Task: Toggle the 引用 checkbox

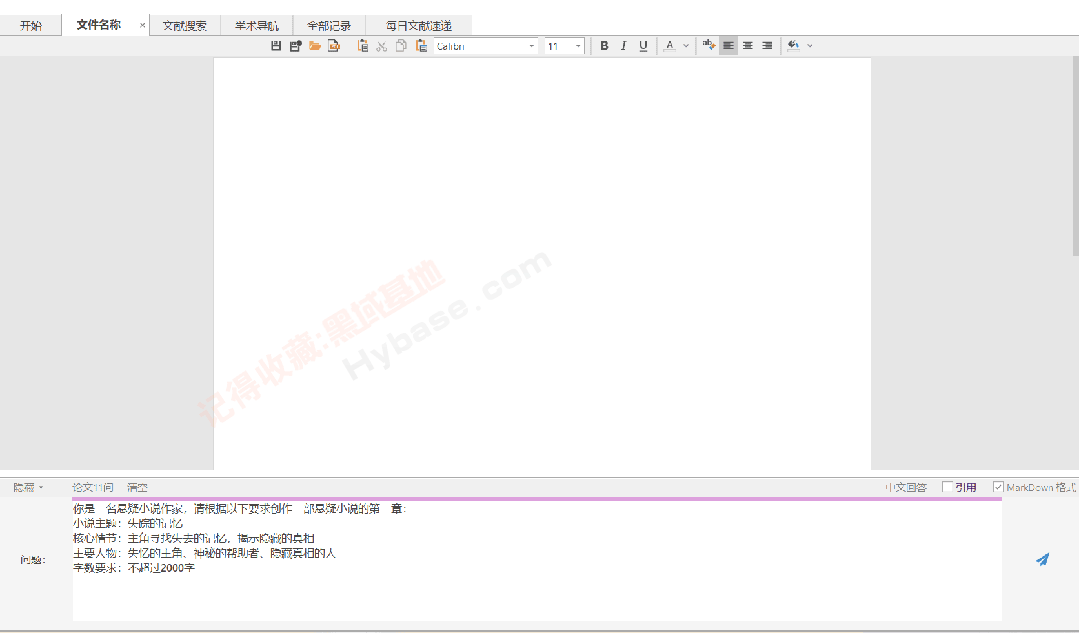Action: (x=948, y=487)
